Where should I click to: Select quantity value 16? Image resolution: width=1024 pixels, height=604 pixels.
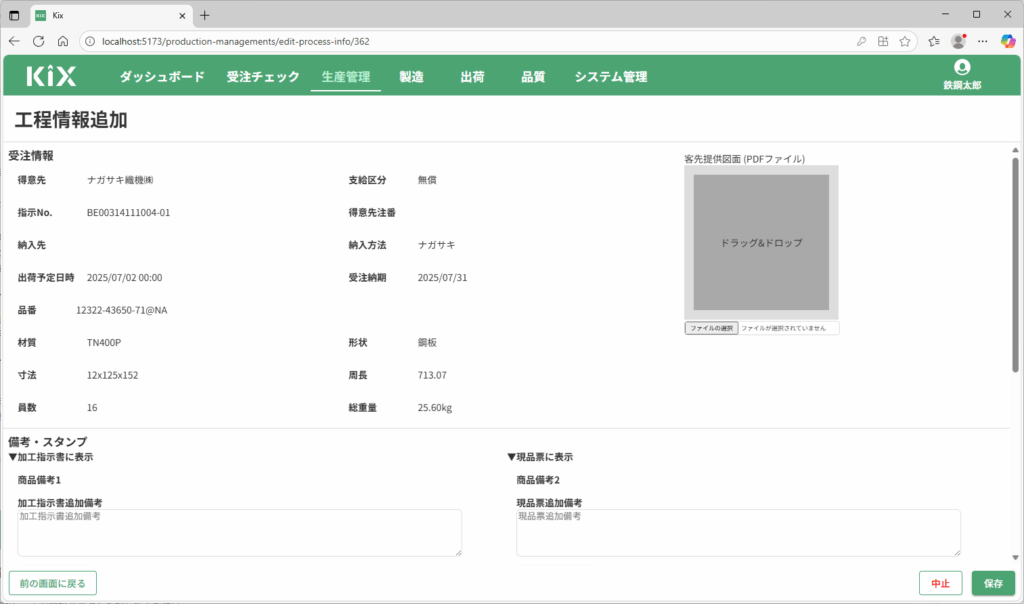pyautogui.click(x=92, y=407)
